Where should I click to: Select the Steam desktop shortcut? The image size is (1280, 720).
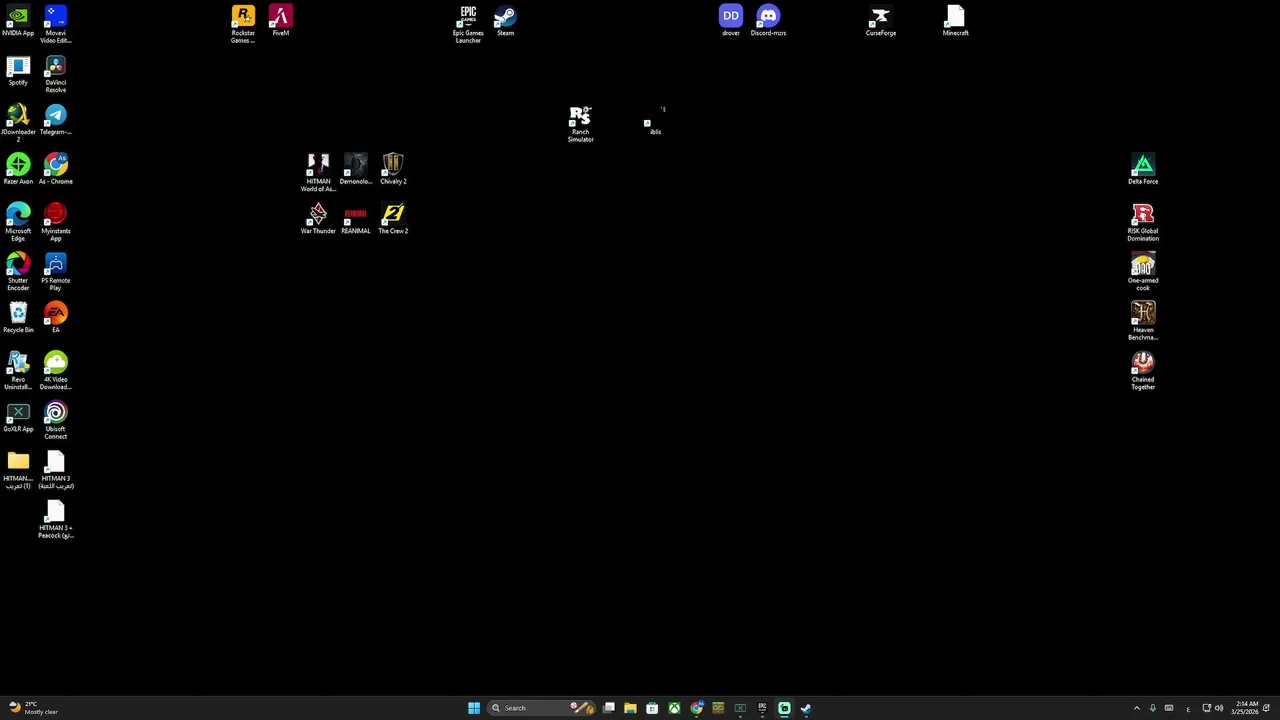[x=505, y=21]
